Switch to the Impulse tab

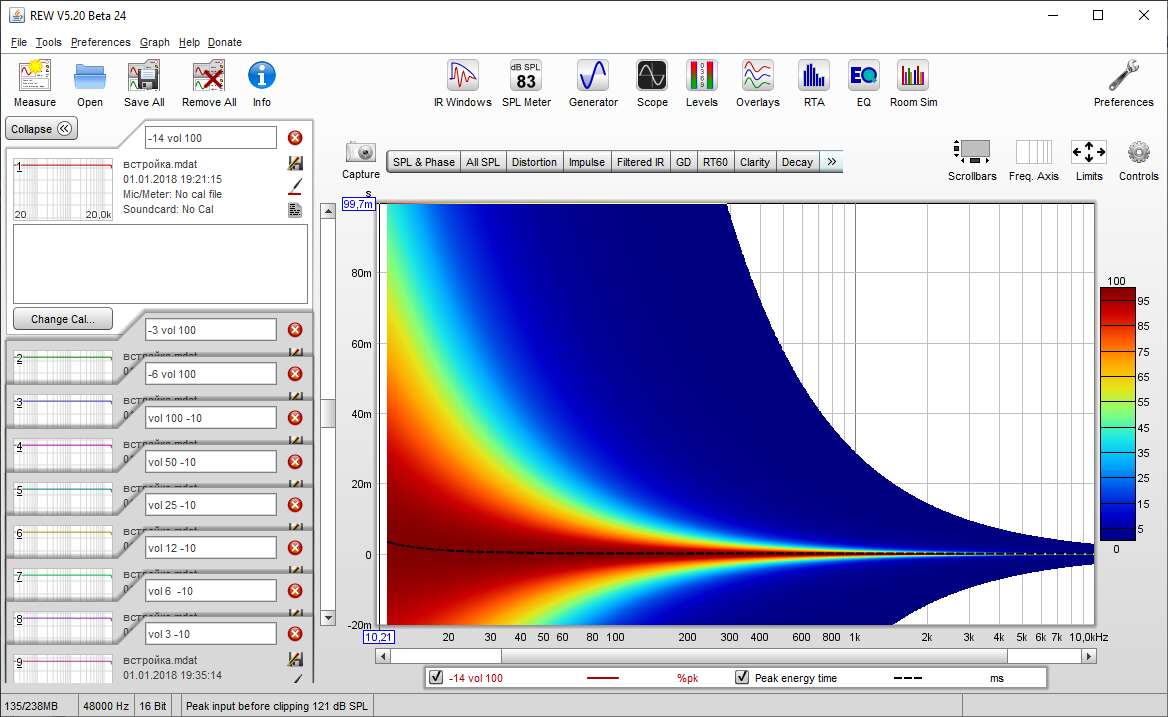[x=587, y=162]
